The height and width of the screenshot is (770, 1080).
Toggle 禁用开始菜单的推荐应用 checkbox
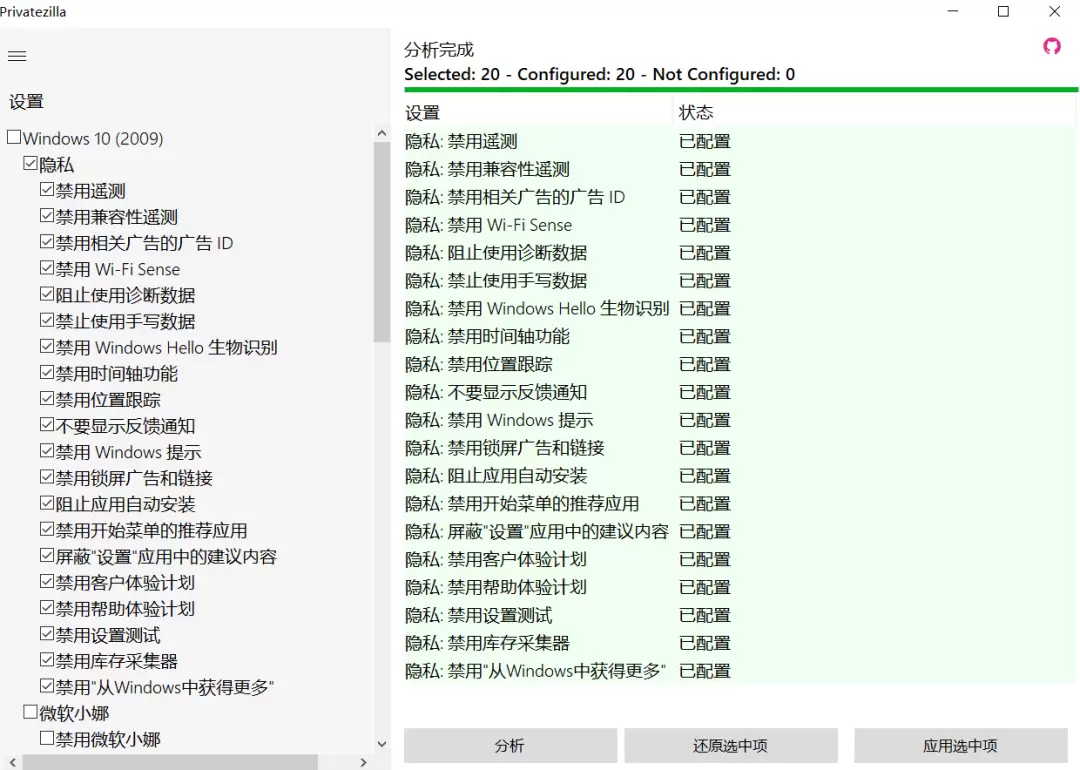coord(47,530)
